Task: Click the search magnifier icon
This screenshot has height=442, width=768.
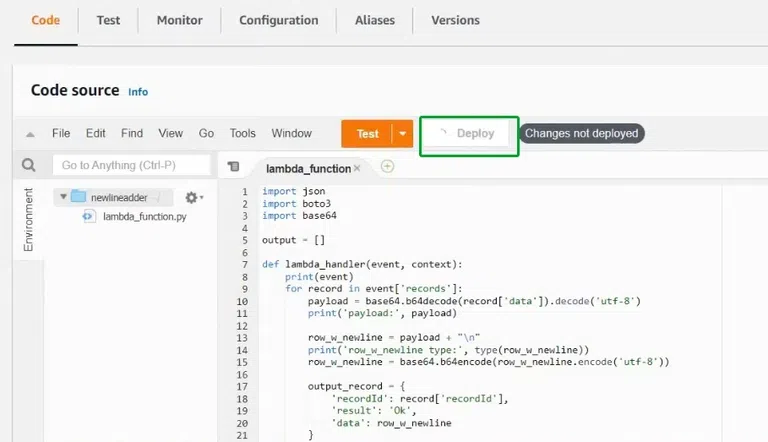Action: point(28,165)
